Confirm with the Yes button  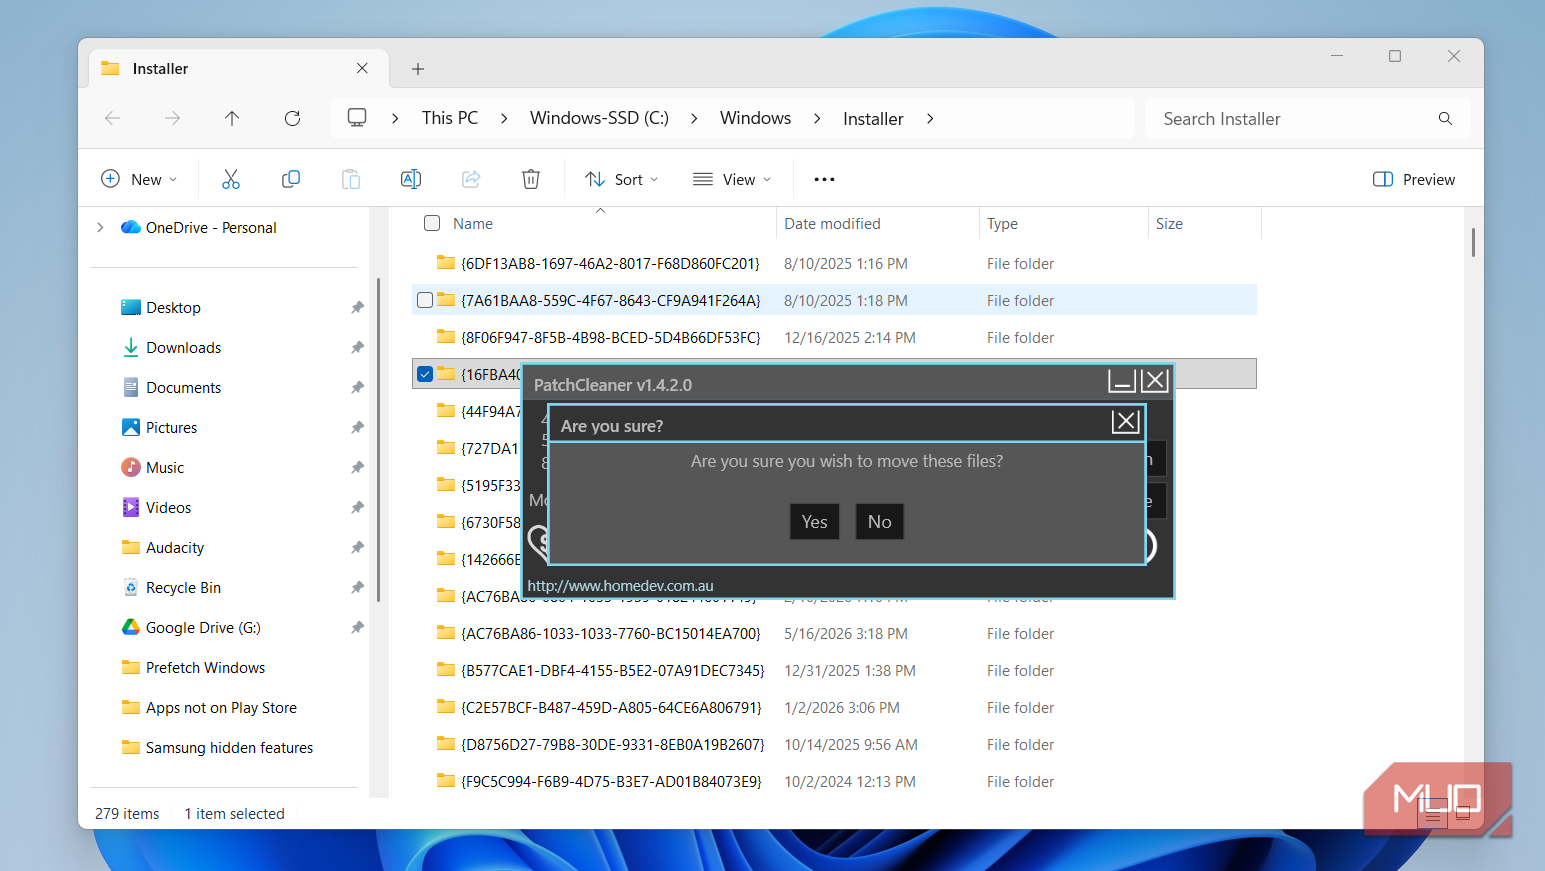point(815,522)
